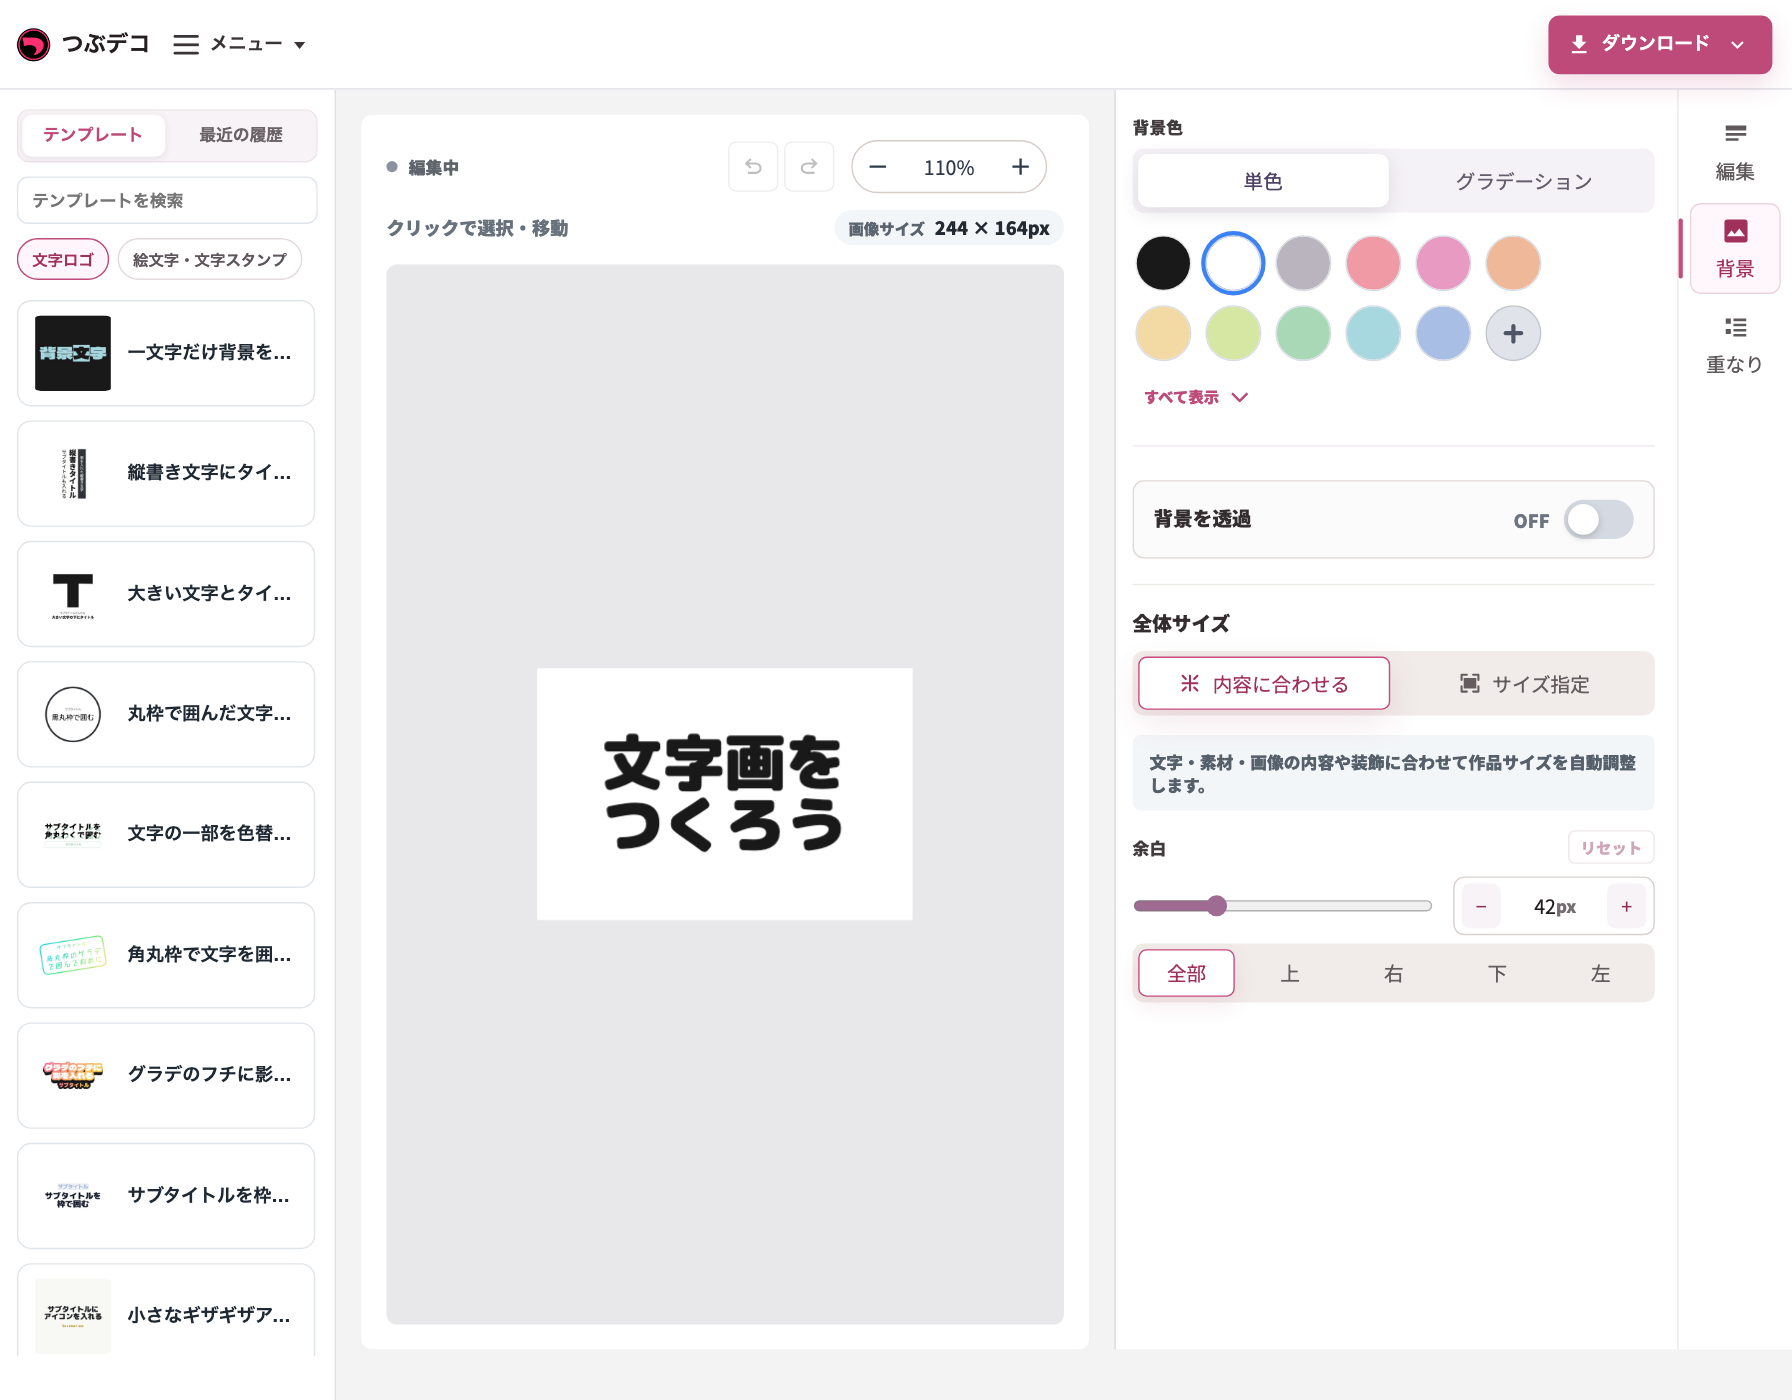The width and height of the screenshot is (1792, 1400).
Task: Expand the download options chevron
Action: tap(1738, 44)
